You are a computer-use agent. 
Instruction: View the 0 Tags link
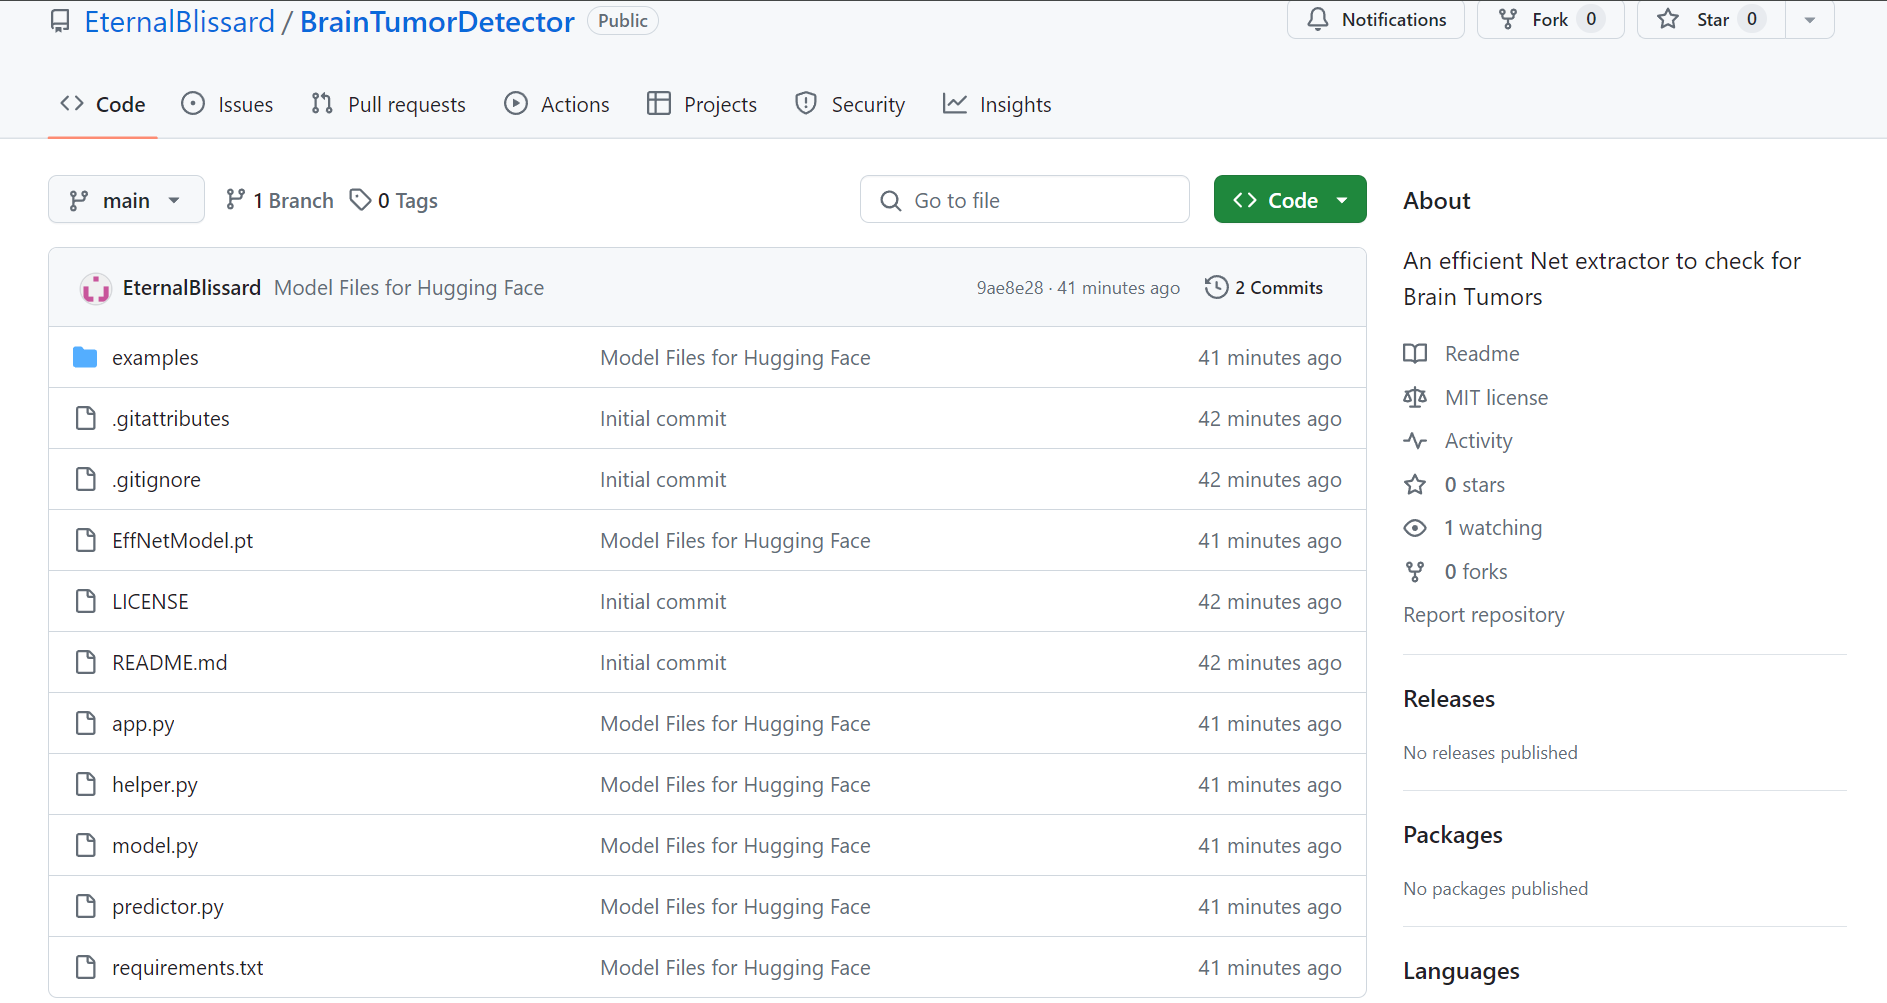tap(394, 200)
